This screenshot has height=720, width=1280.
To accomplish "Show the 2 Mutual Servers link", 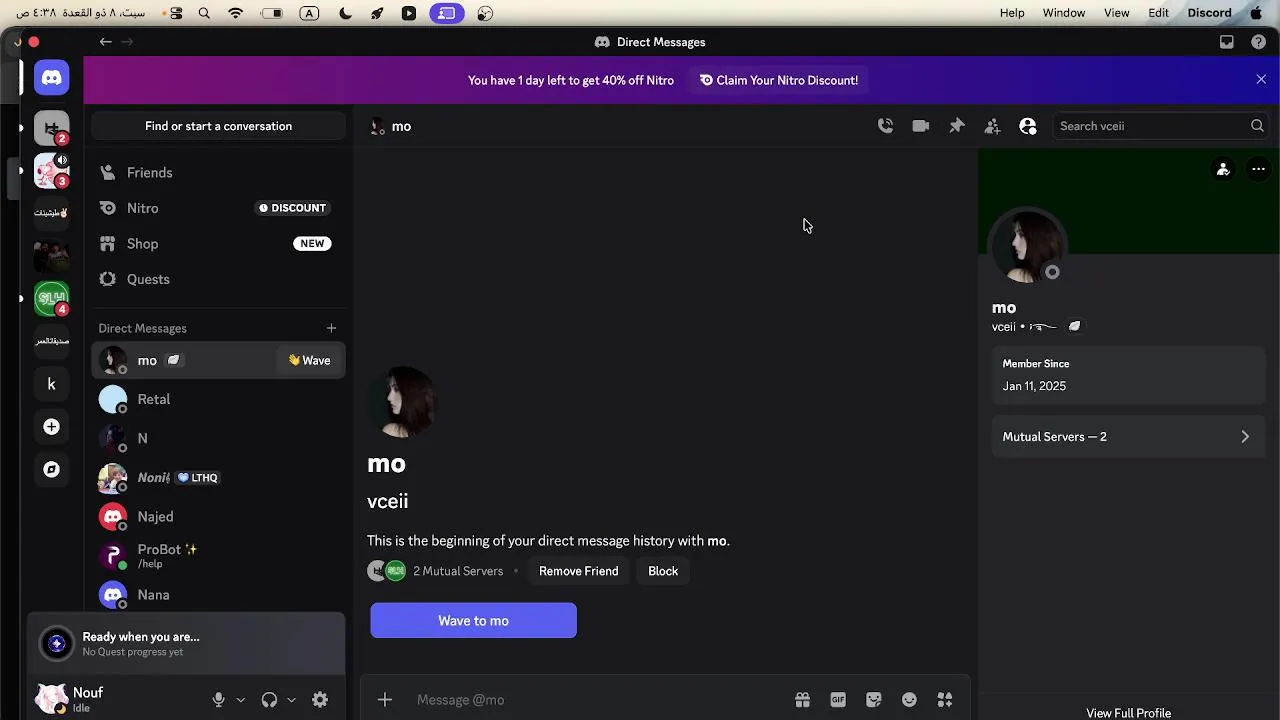I will pos(458,571).
